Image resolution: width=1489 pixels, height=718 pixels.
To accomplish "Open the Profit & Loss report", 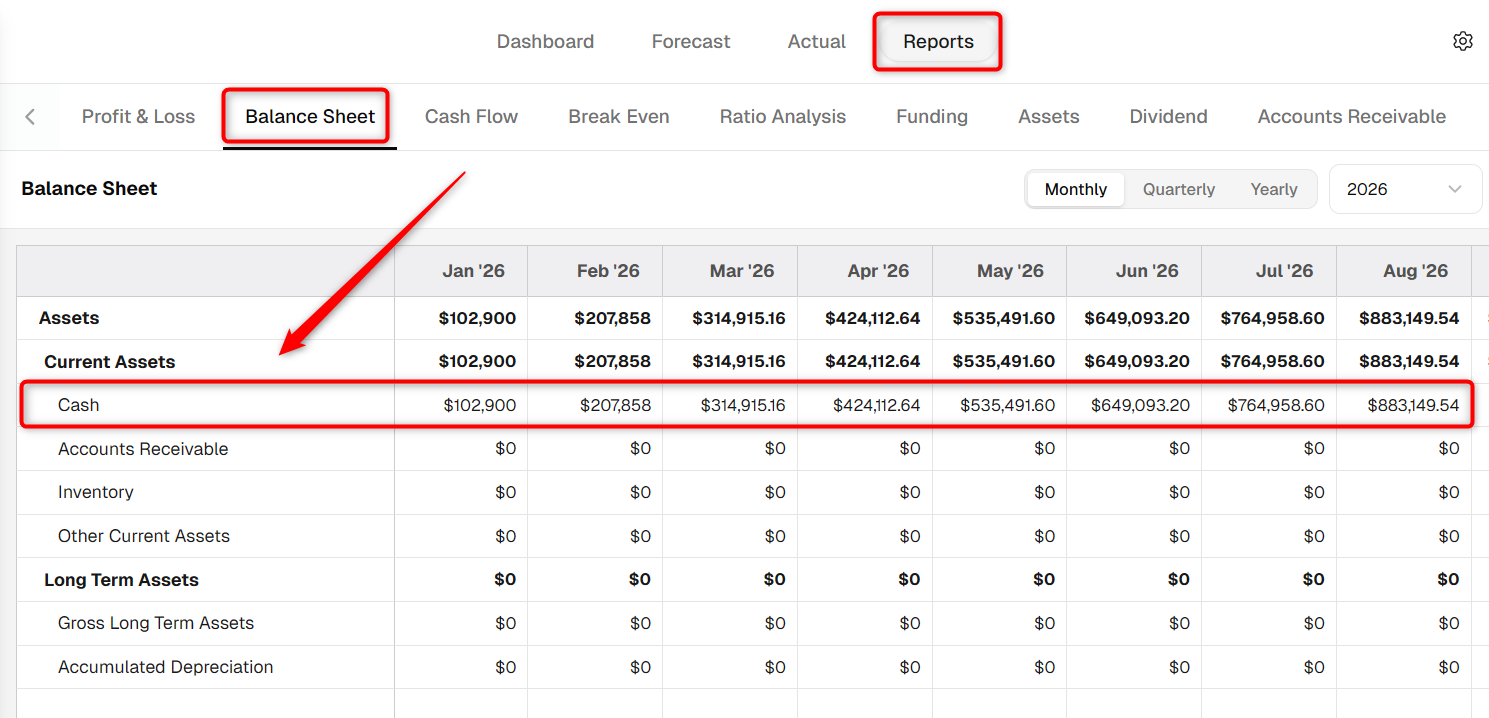I will (138, 117).
